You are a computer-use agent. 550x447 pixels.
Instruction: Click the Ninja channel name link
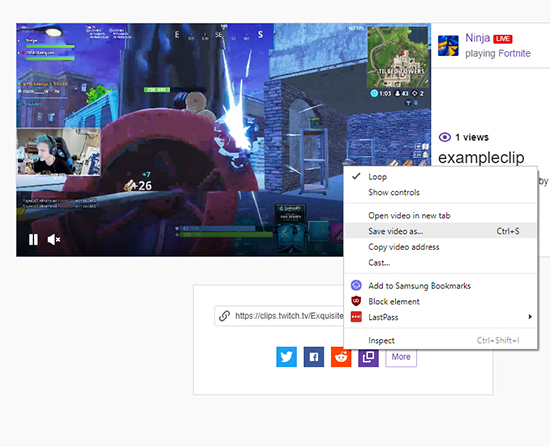(x=477, y=38)
